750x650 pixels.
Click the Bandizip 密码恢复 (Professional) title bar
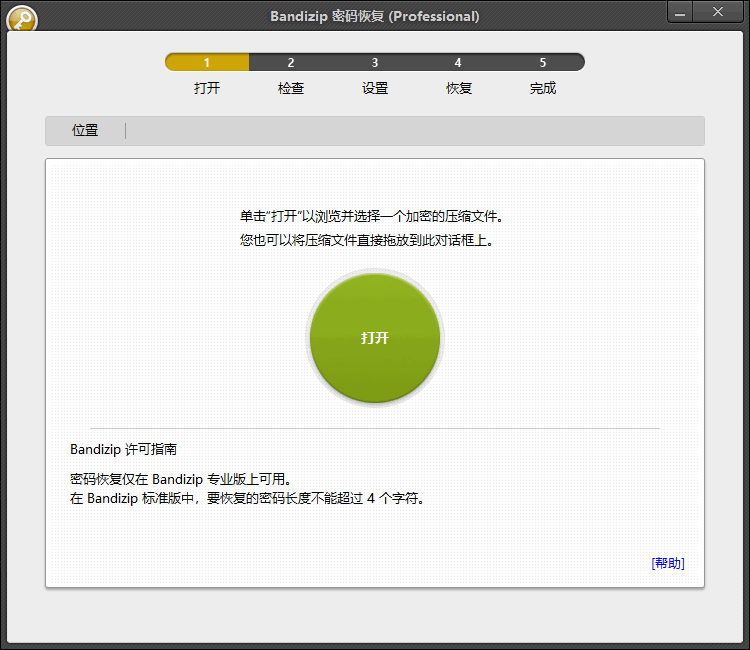point(374,16)
